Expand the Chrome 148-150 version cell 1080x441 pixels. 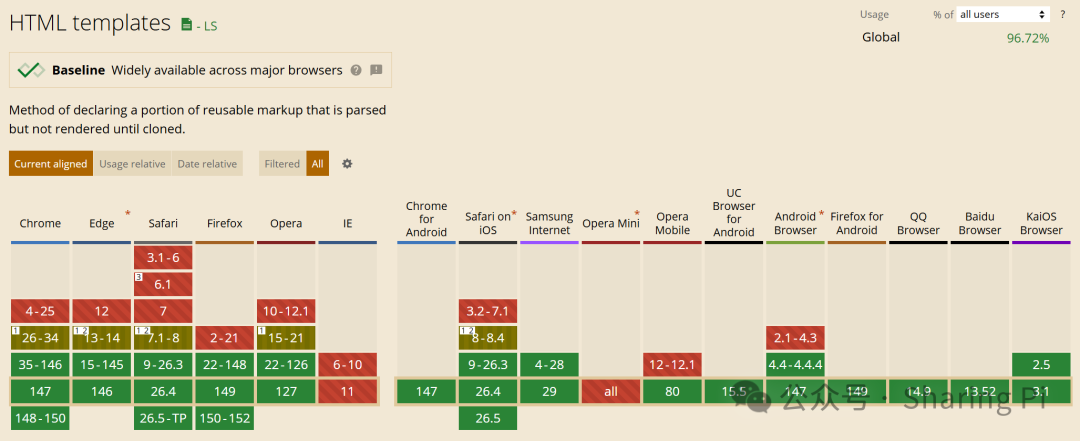click(40, 418)
